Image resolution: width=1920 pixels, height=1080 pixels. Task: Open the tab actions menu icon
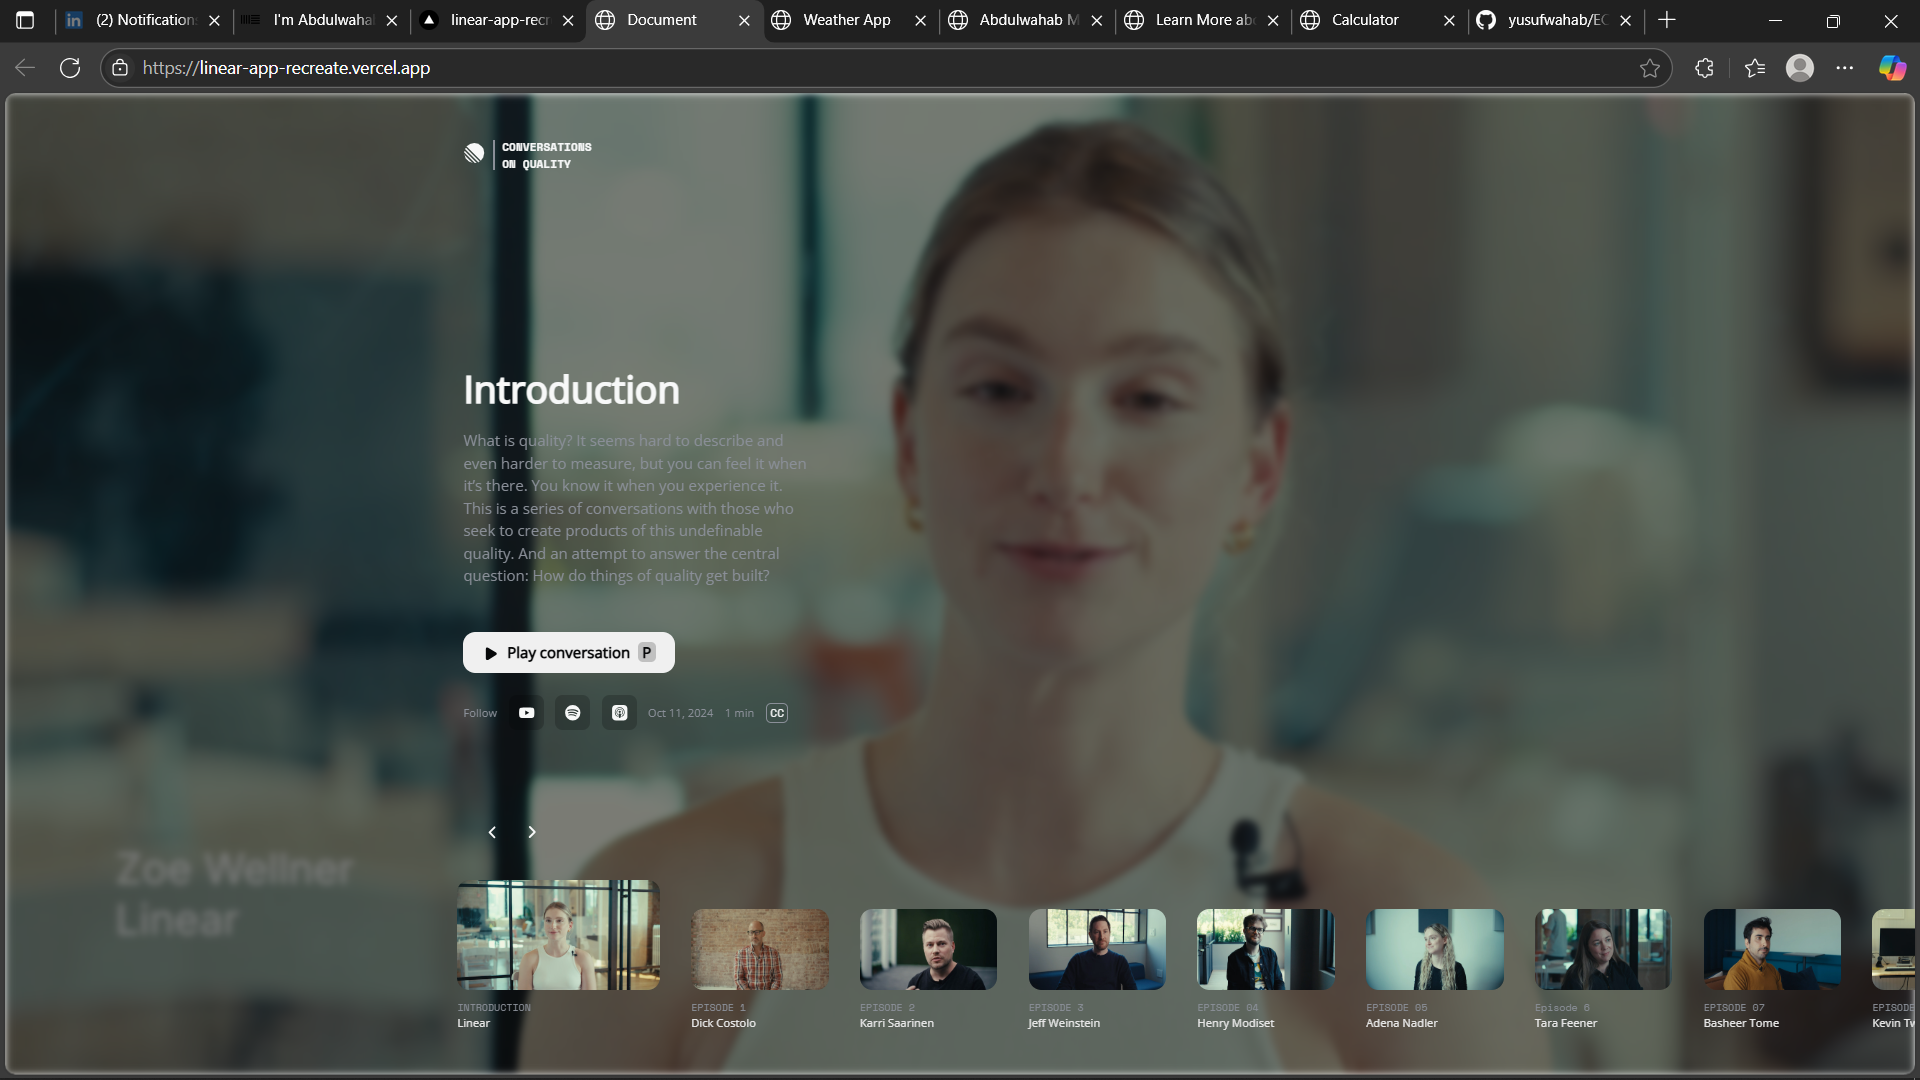click(x=26, y=20)
